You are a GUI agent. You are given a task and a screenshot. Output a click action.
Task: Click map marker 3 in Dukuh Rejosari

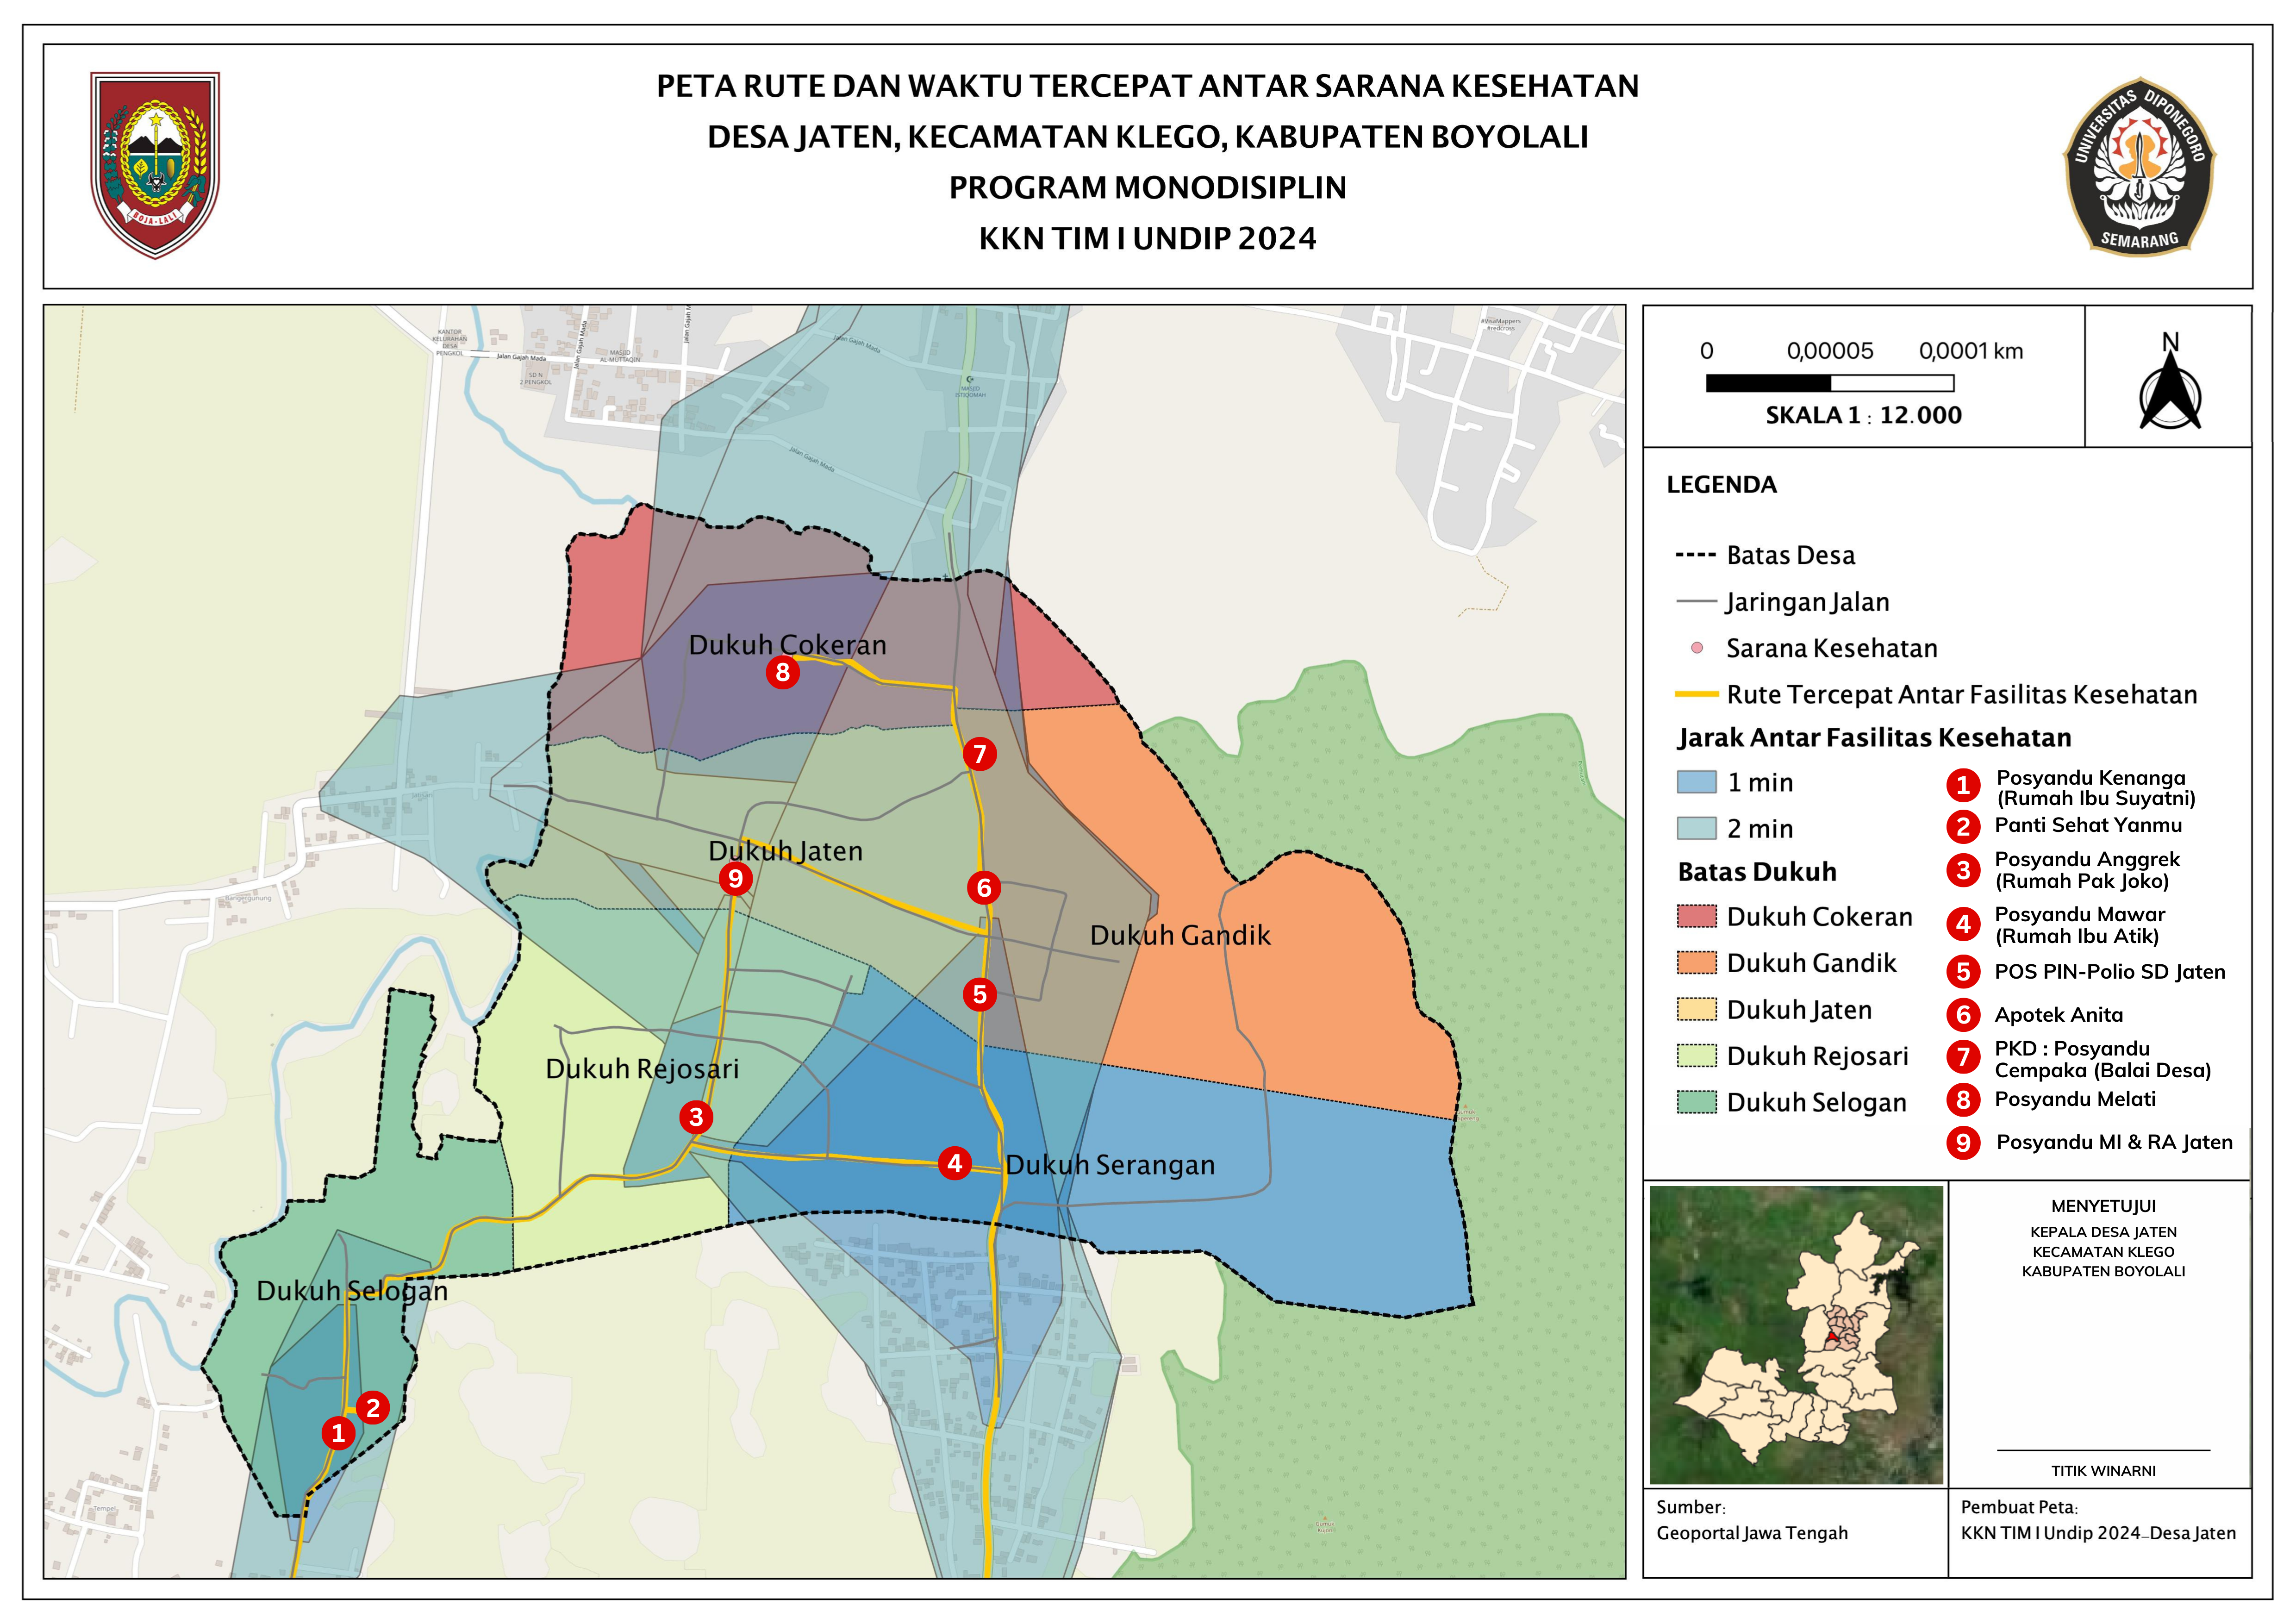[x=696, y=1117]
